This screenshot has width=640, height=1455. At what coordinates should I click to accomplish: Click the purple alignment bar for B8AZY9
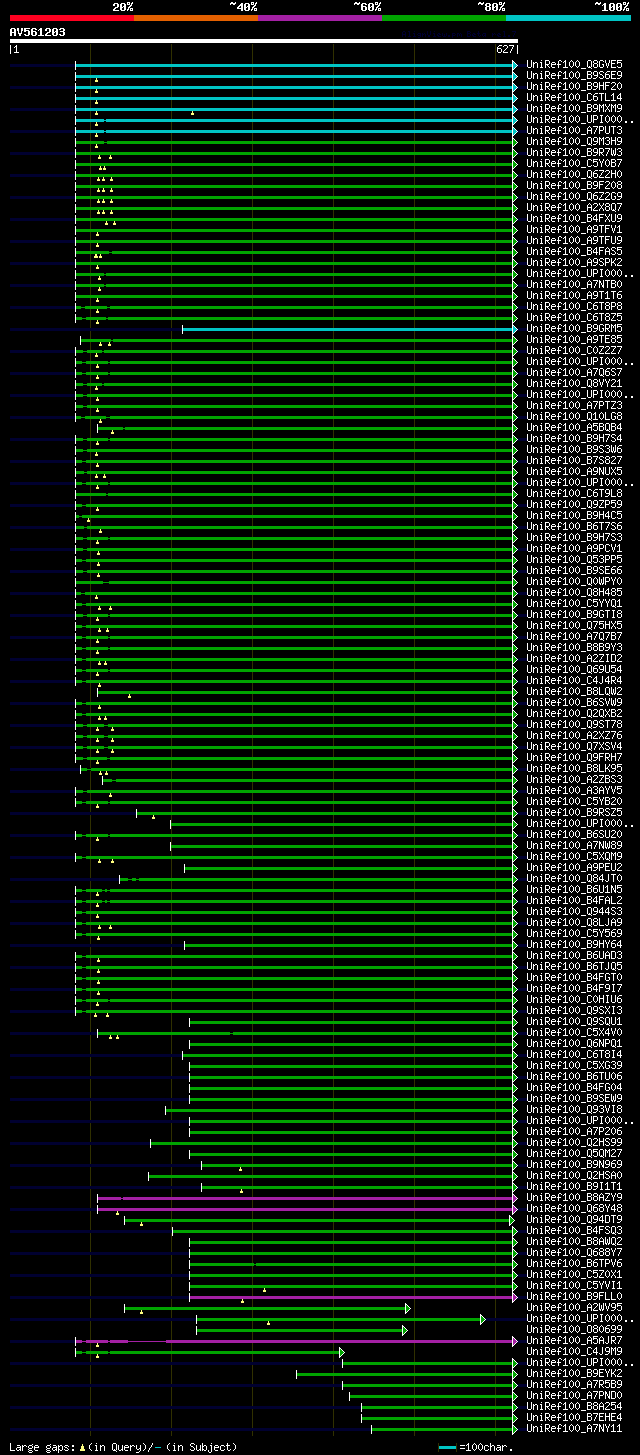tap(307, 1197)
